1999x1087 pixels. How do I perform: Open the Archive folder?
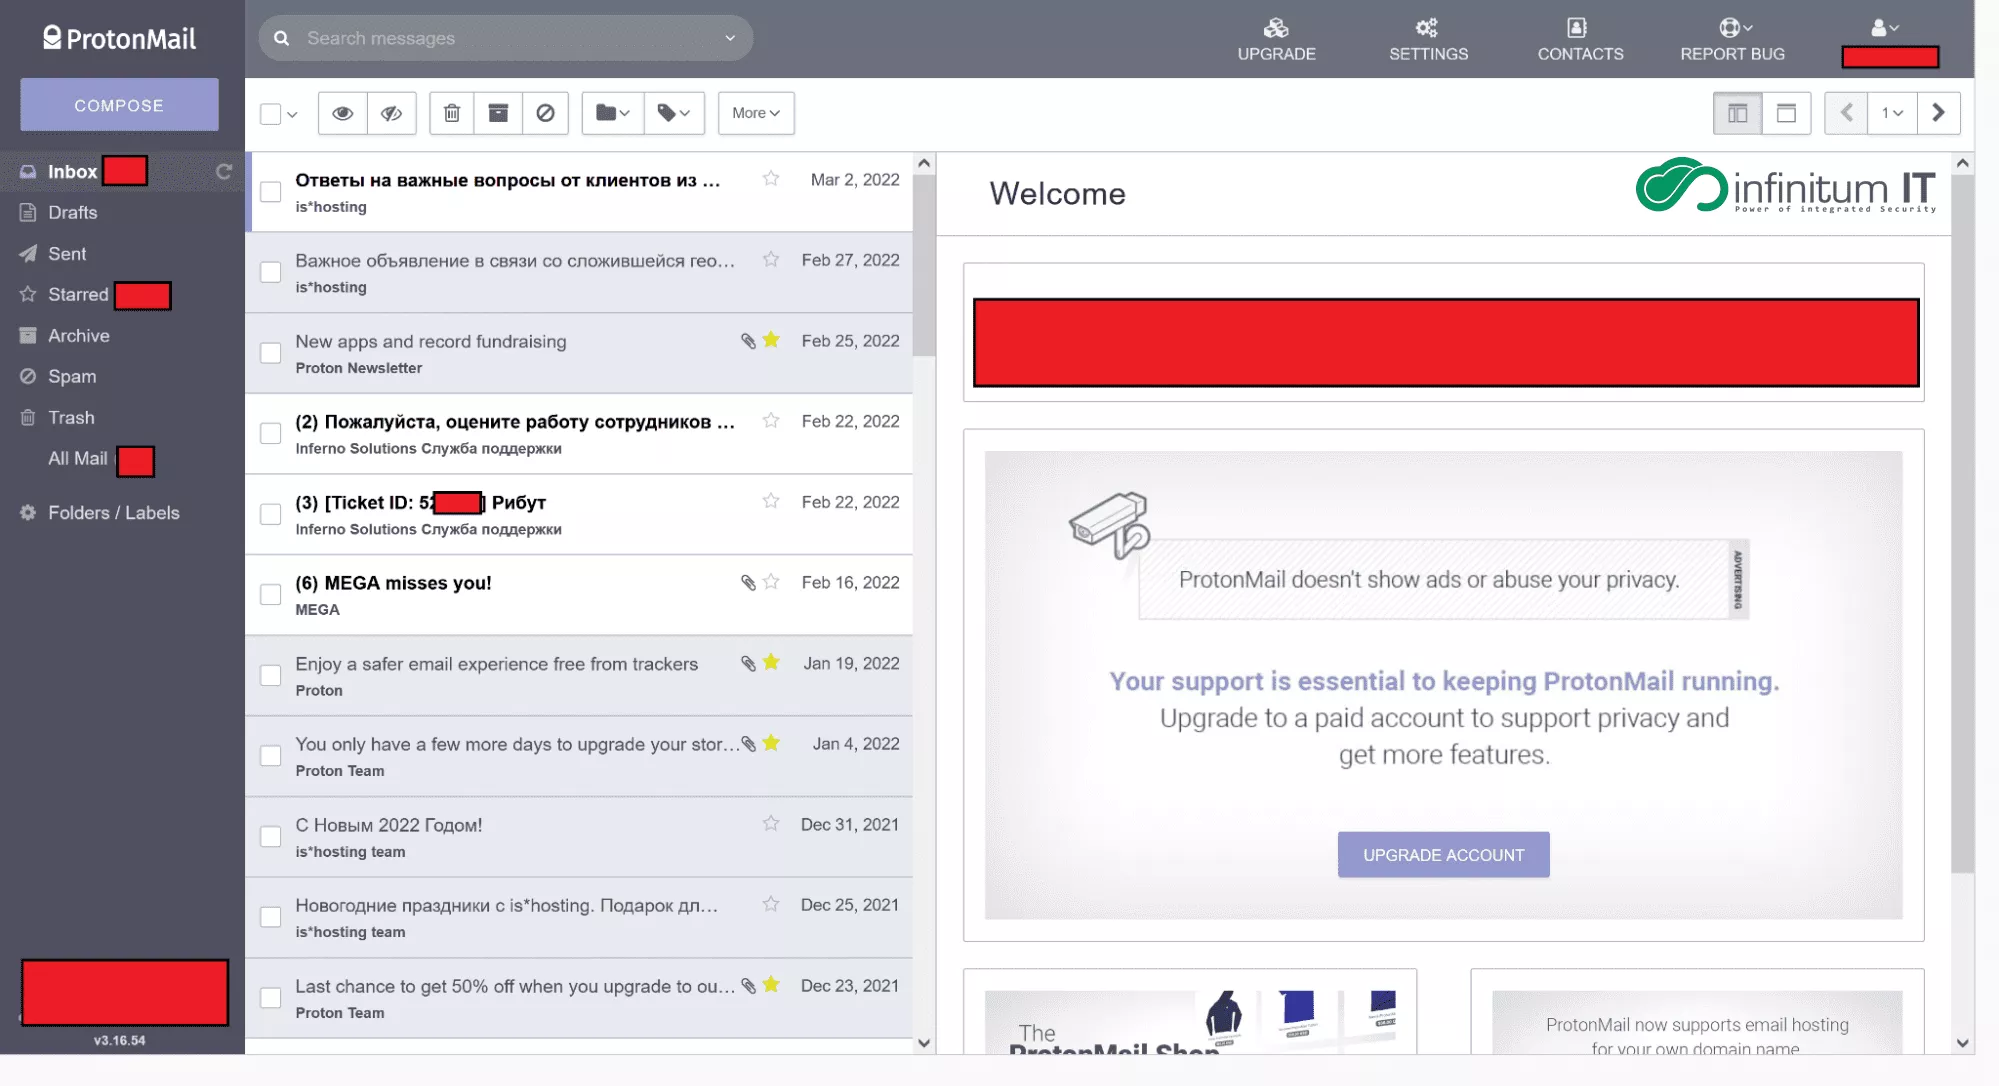[78, 336]
